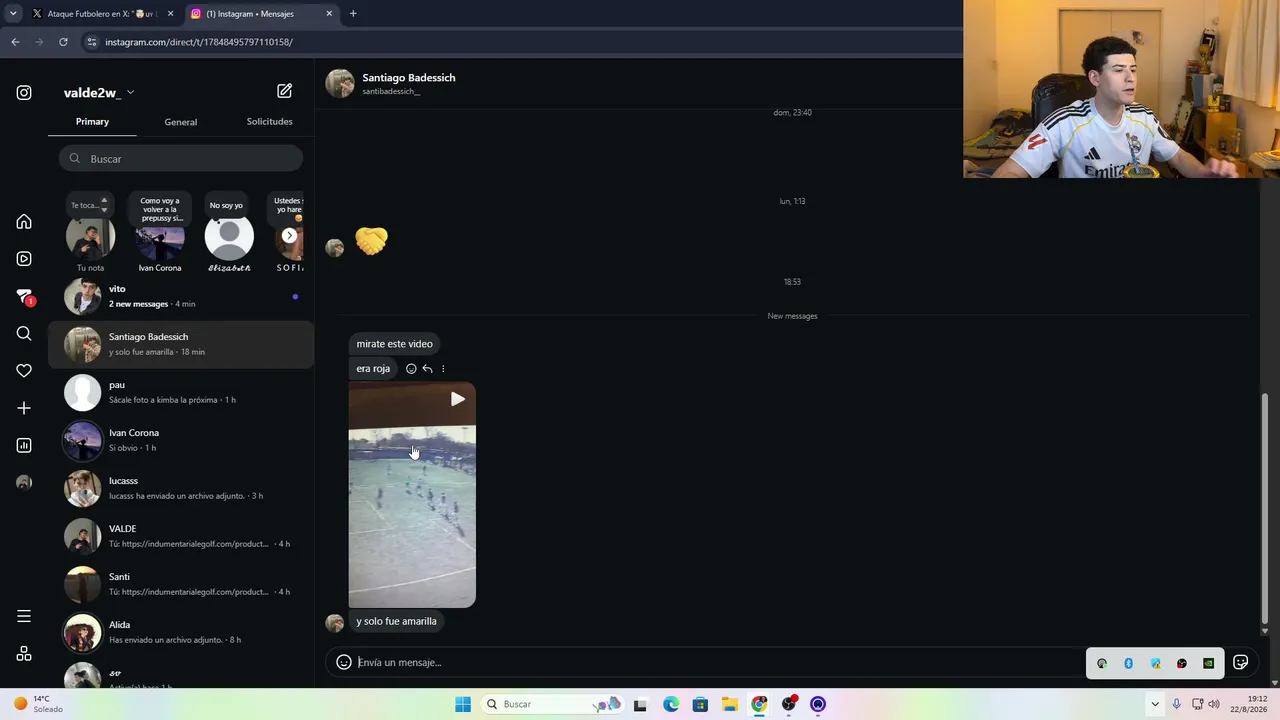Select Santiago Badessich chat in list

click(x=181, y=345)
